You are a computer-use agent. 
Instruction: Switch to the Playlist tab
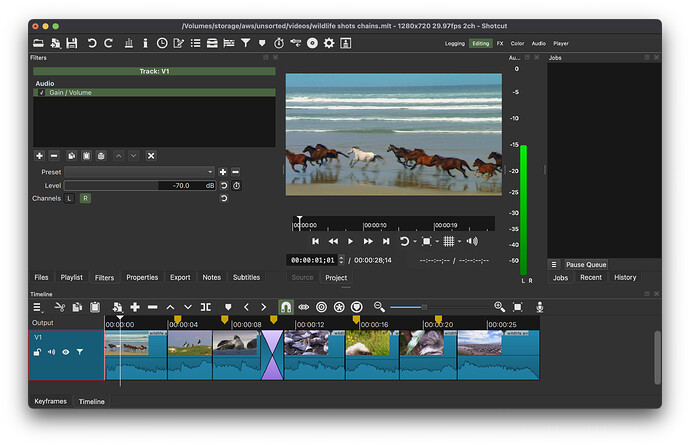[71, 277]
